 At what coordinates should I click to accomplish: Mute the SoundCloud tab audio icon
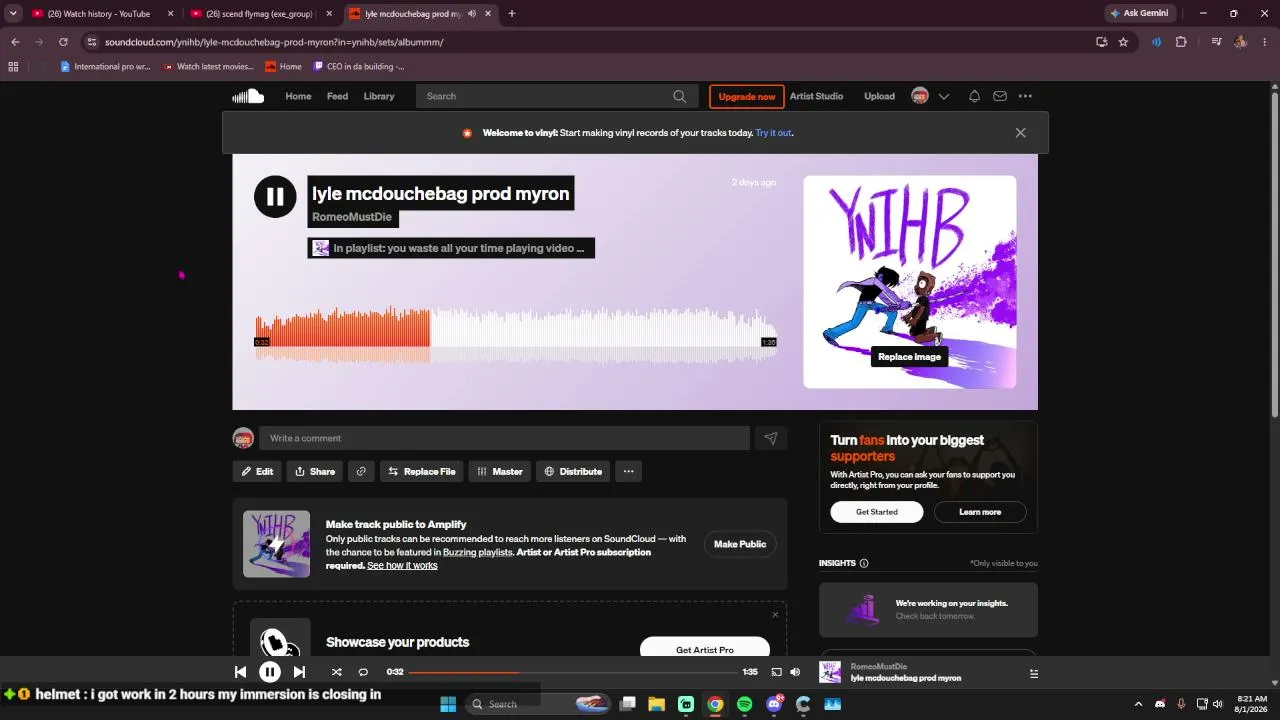coord(472,14)
